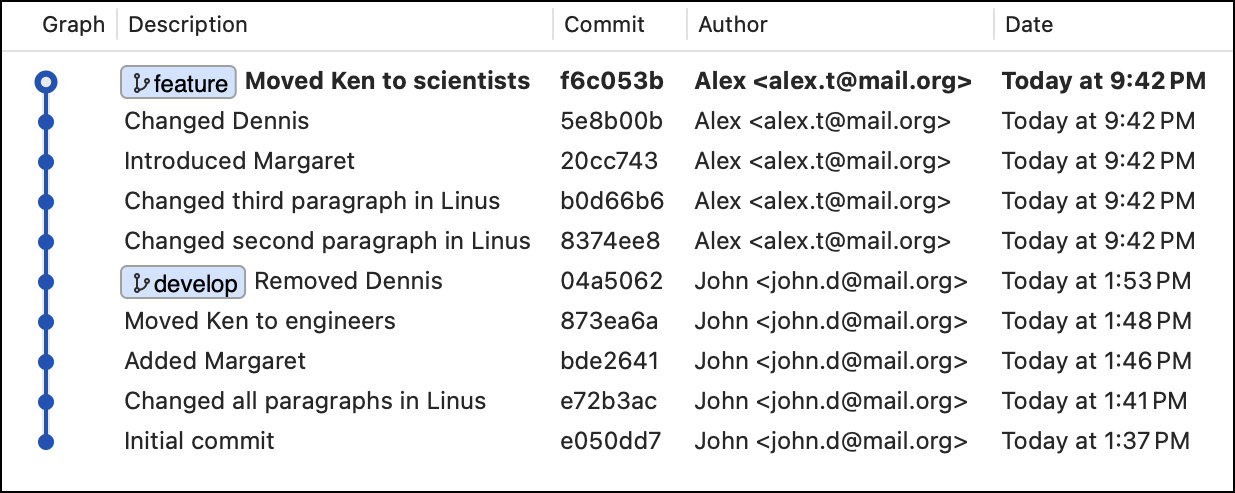
Task: Click the Graph column header
Action: (73, 25)
